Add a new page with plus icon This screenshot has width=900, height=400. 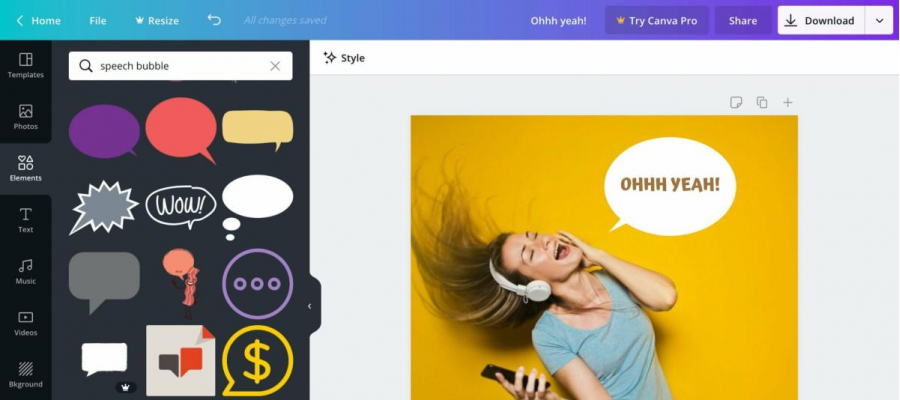point(788,102)
